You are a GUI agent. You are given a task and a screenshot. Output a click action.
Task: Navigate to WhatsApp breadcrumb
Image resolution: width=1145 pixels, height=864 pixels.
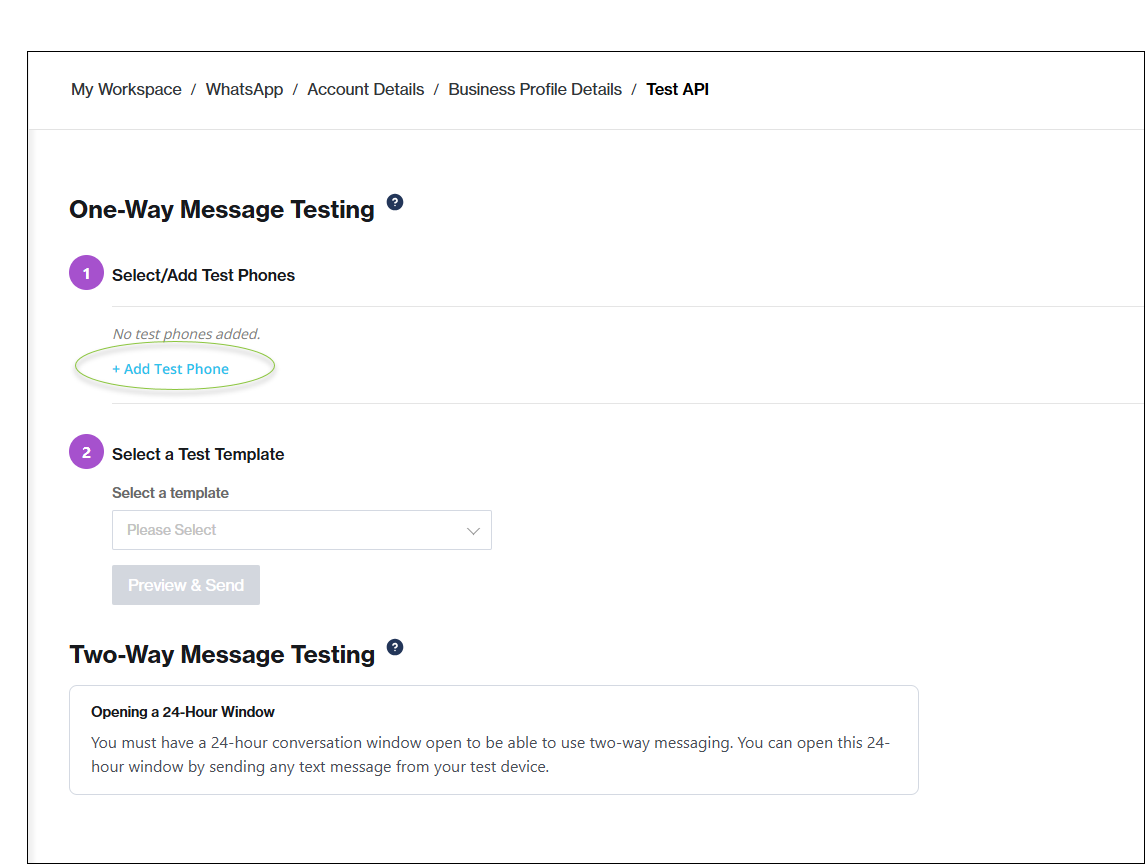pos(244,89)
